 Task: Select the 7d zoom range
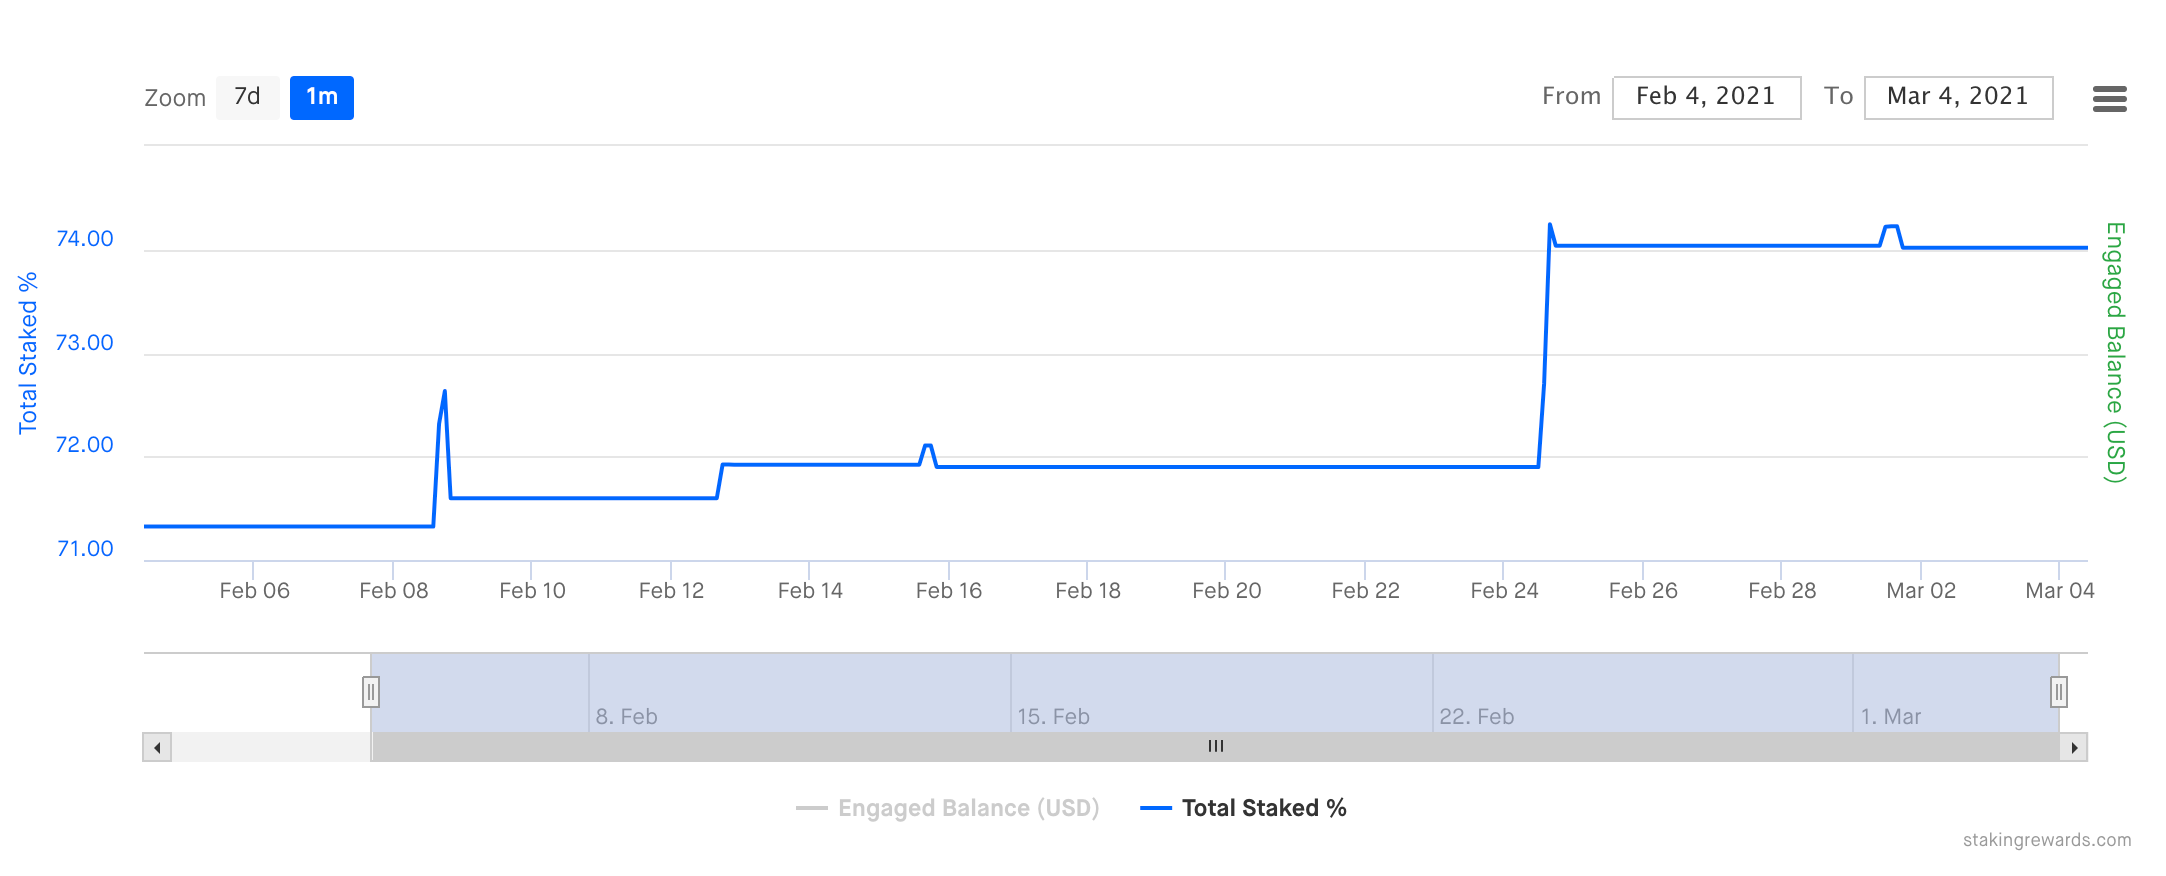[x=247, y=97]
